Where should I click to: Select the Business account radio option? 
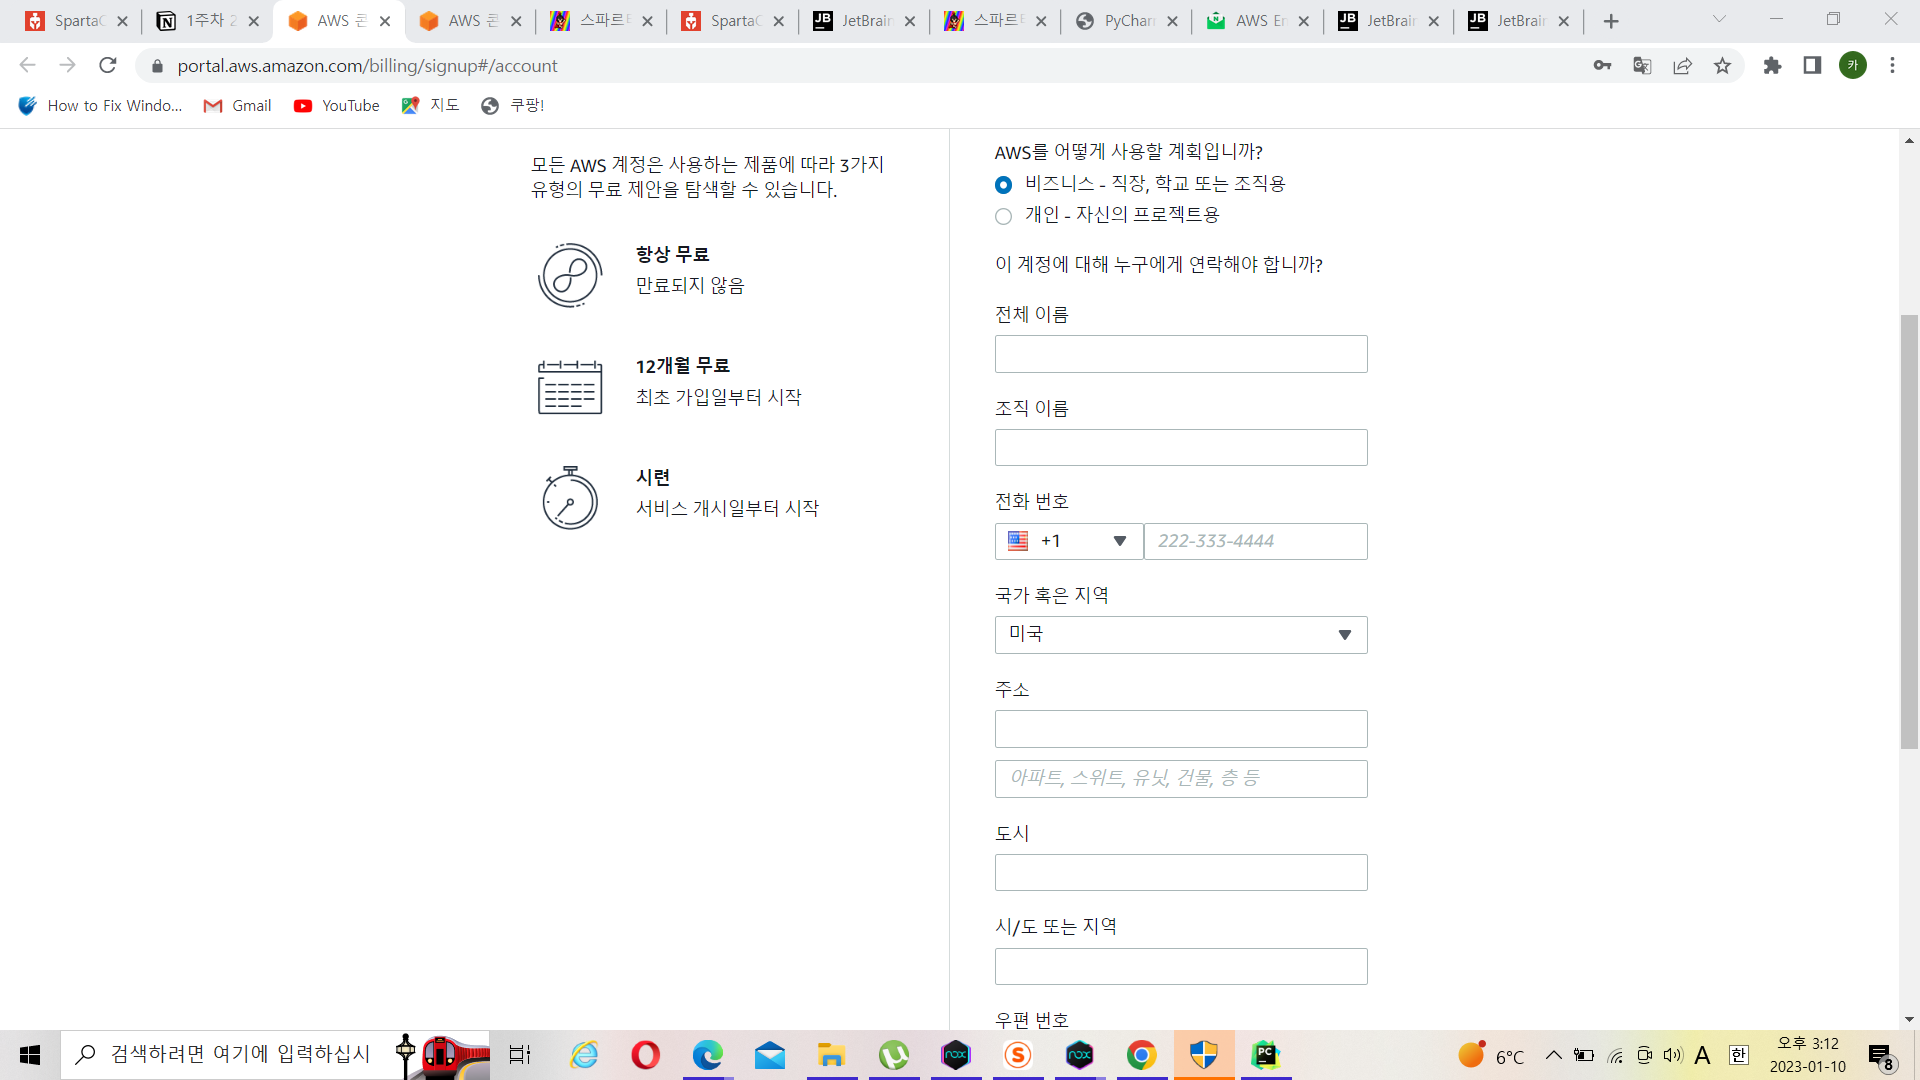1003,185
